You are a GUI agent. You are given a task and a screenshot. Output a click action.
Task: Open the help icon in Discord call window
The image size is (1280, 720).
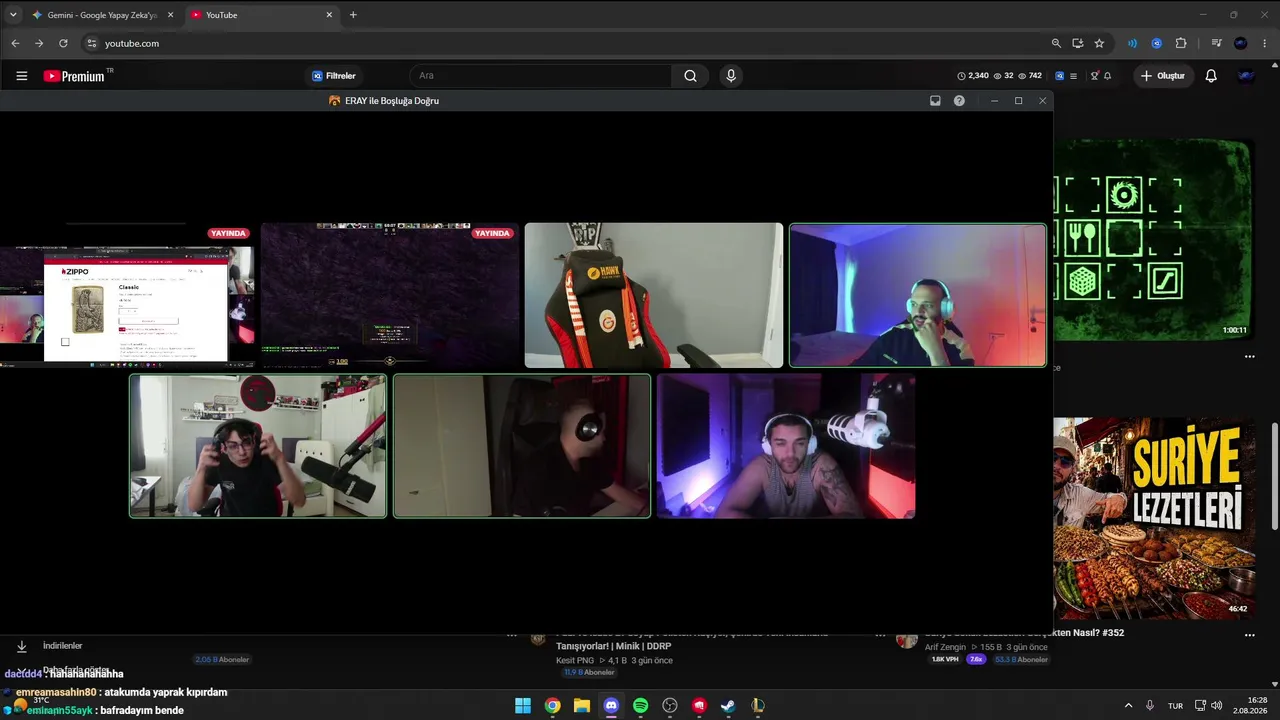pyautogui.click(x=959, y=101)
